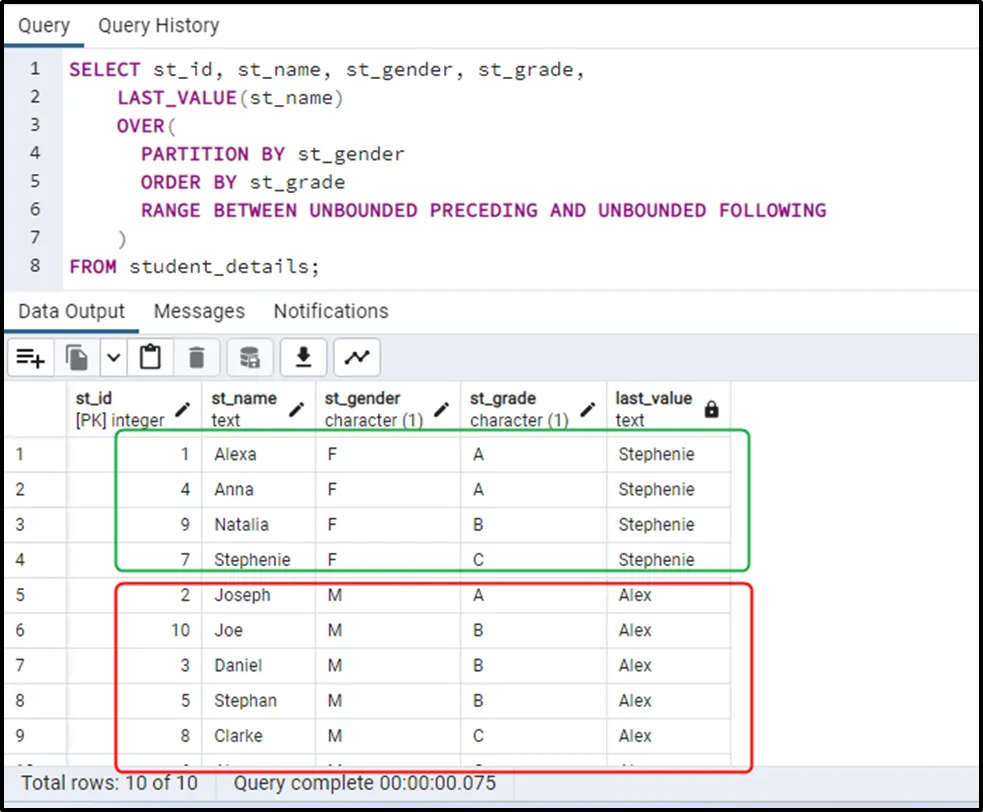Click the Delete row trash icon
983x812 pixels.
coord(197,357)
